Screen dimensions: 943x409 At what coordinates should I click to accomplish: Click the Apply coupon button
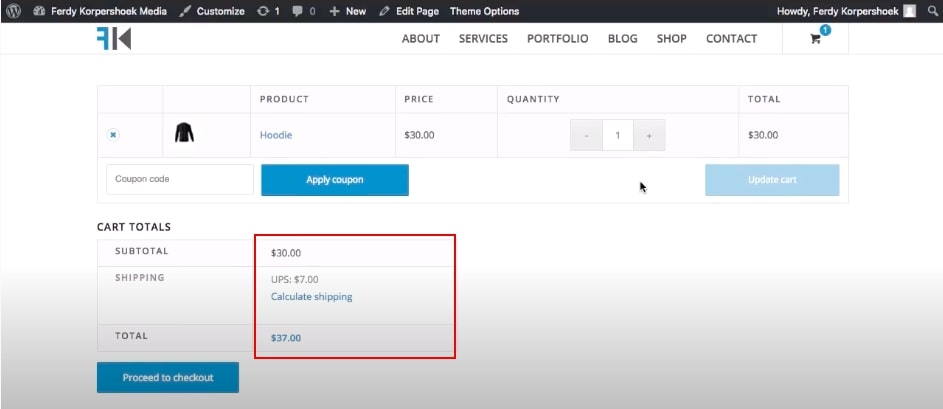pyautogui.click(x=335, y=180)
